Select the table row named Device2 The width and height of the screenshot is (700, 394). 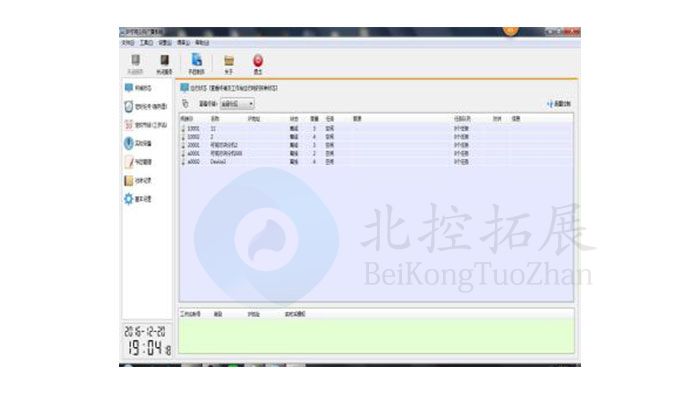click(376, 162)
